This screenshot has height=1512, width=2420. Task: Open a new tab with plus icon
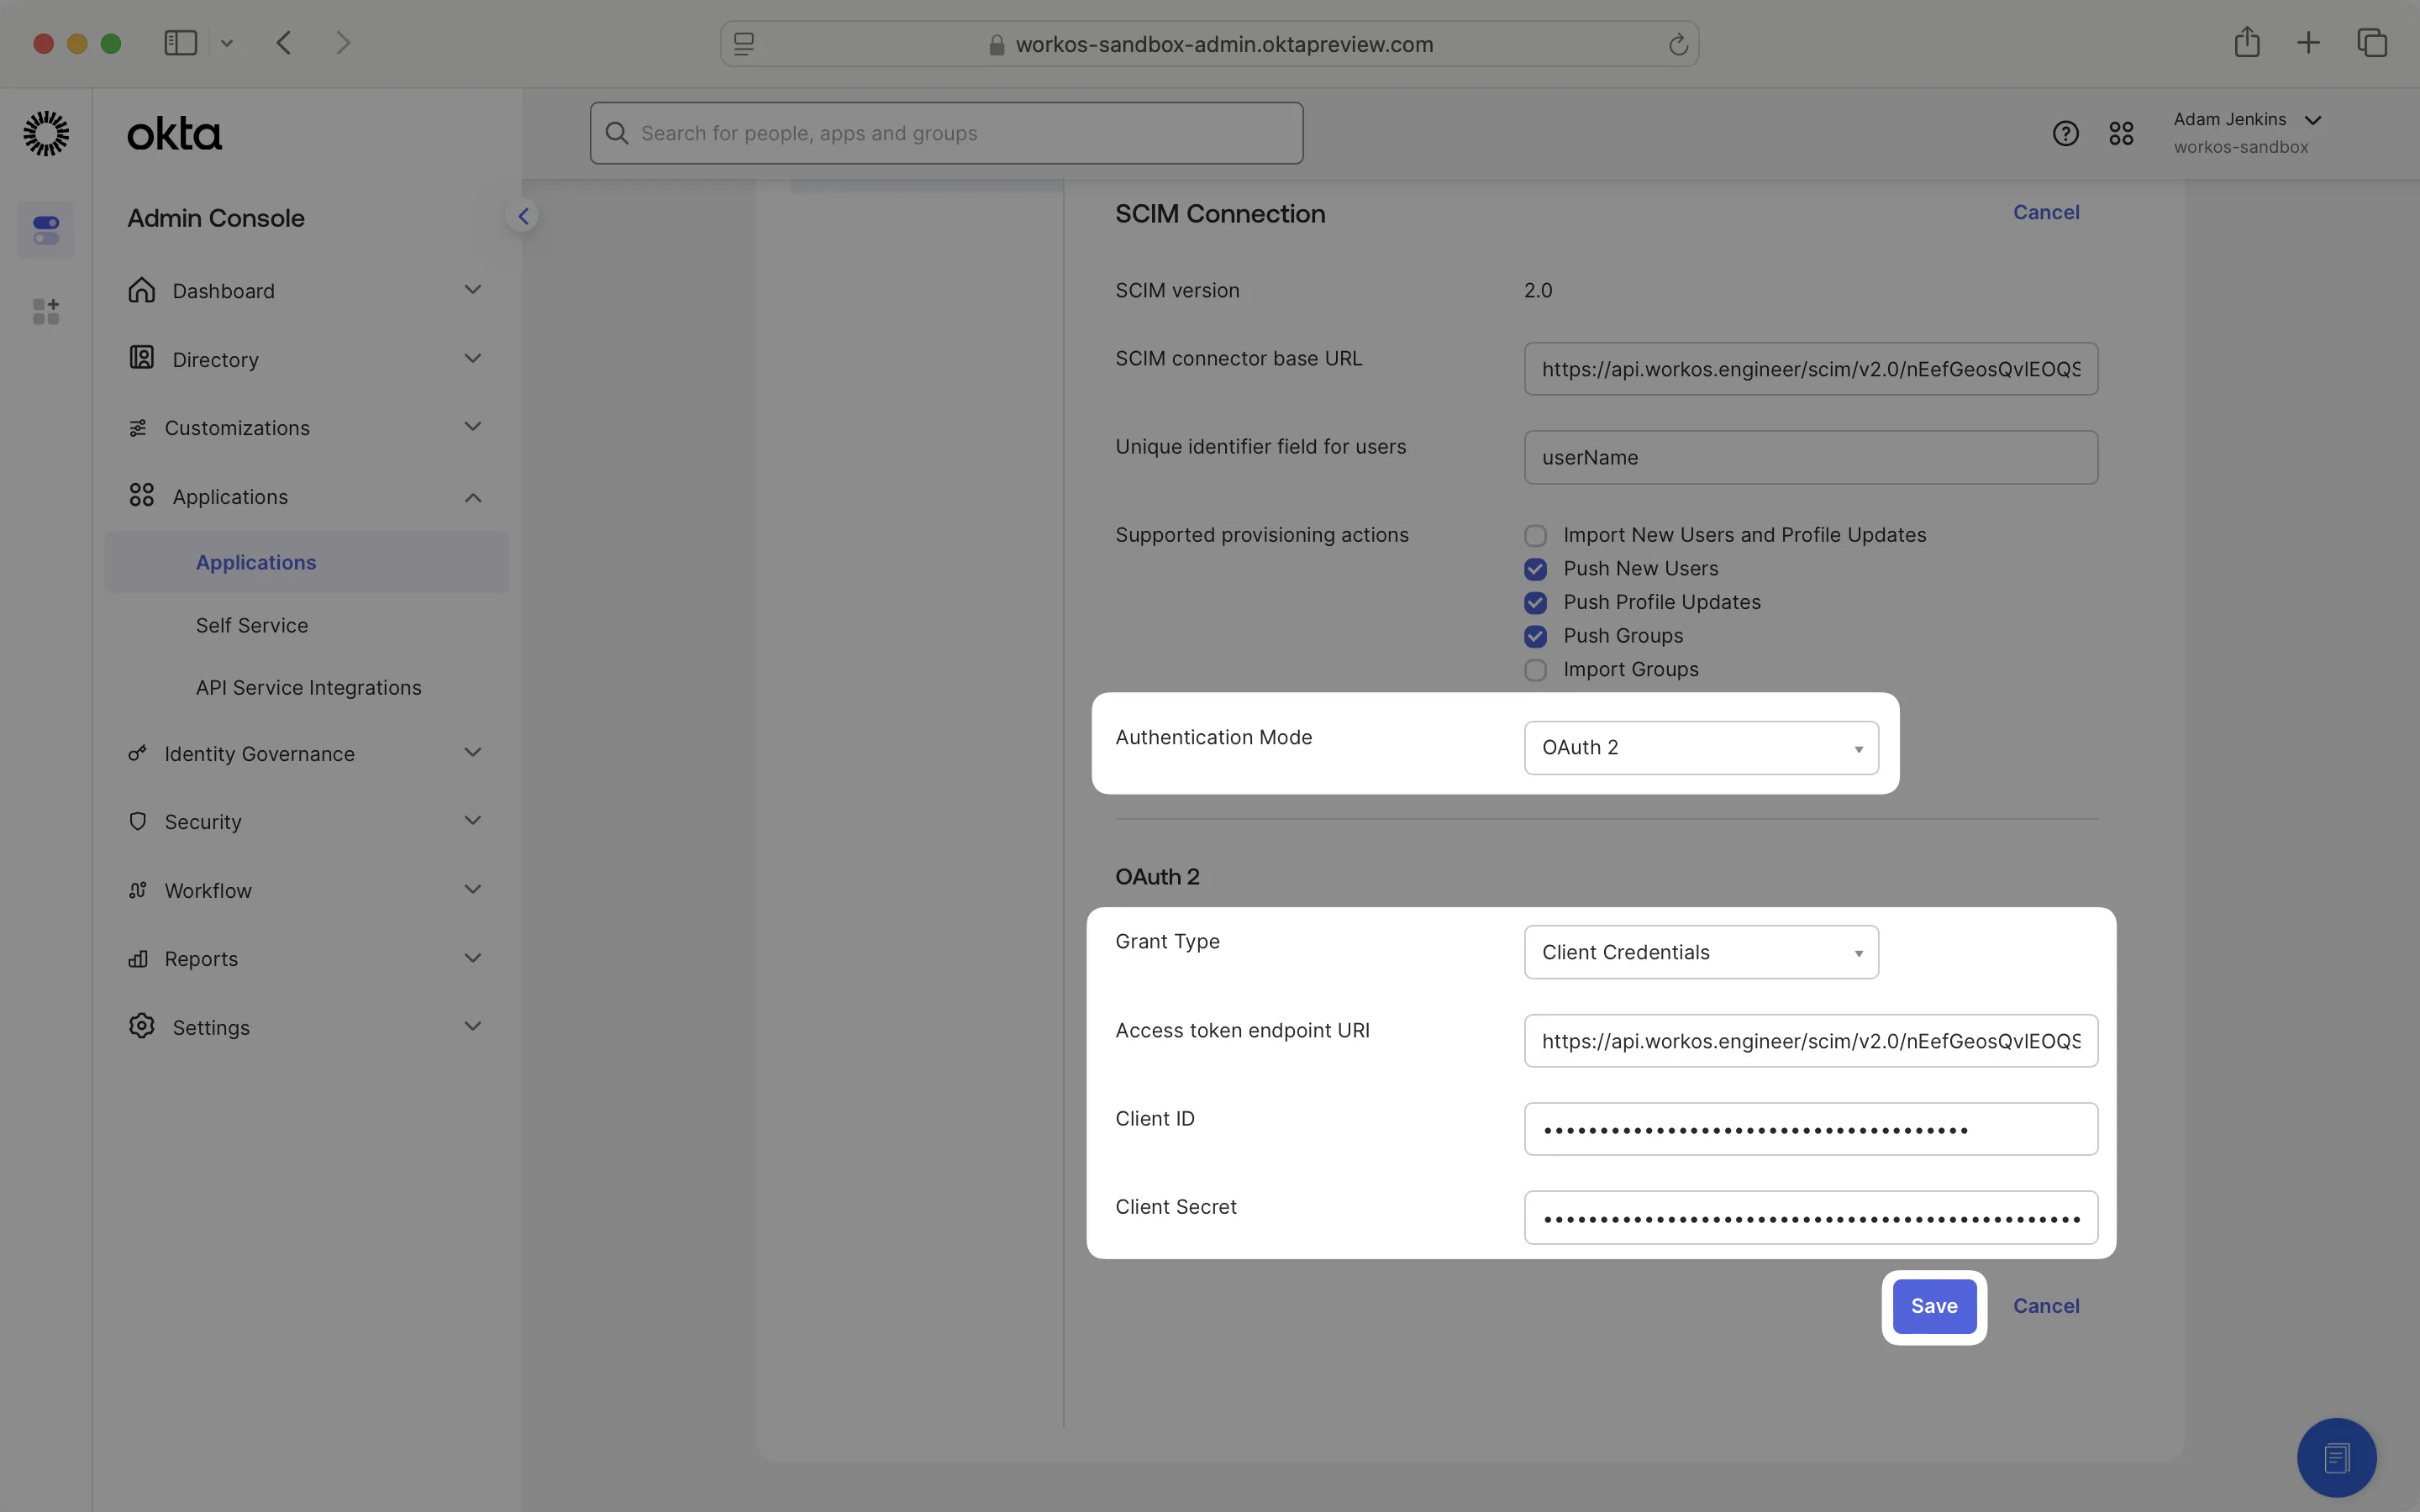point(2309,43)
